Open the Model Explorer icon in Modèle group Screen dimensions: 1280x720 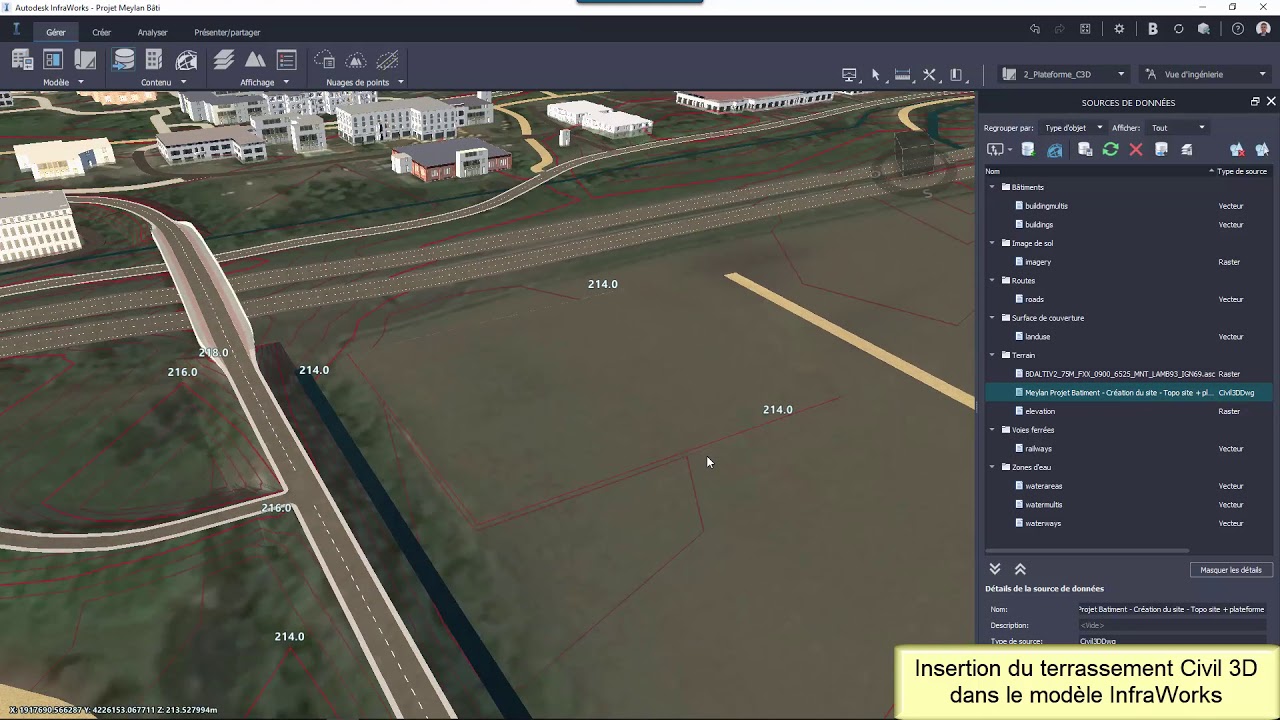(22, 60)
